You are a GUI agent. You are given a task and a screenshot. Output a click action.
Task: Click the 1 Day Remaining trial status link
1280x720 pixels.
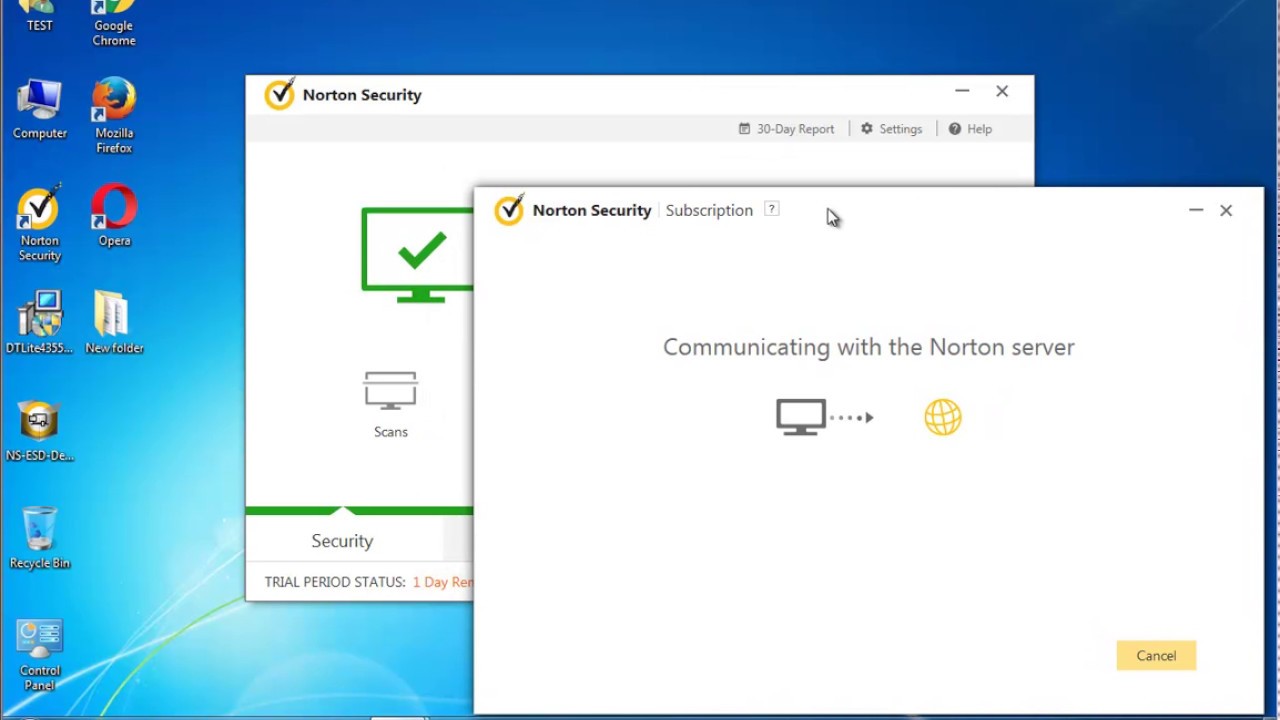[x=443, y=582]
